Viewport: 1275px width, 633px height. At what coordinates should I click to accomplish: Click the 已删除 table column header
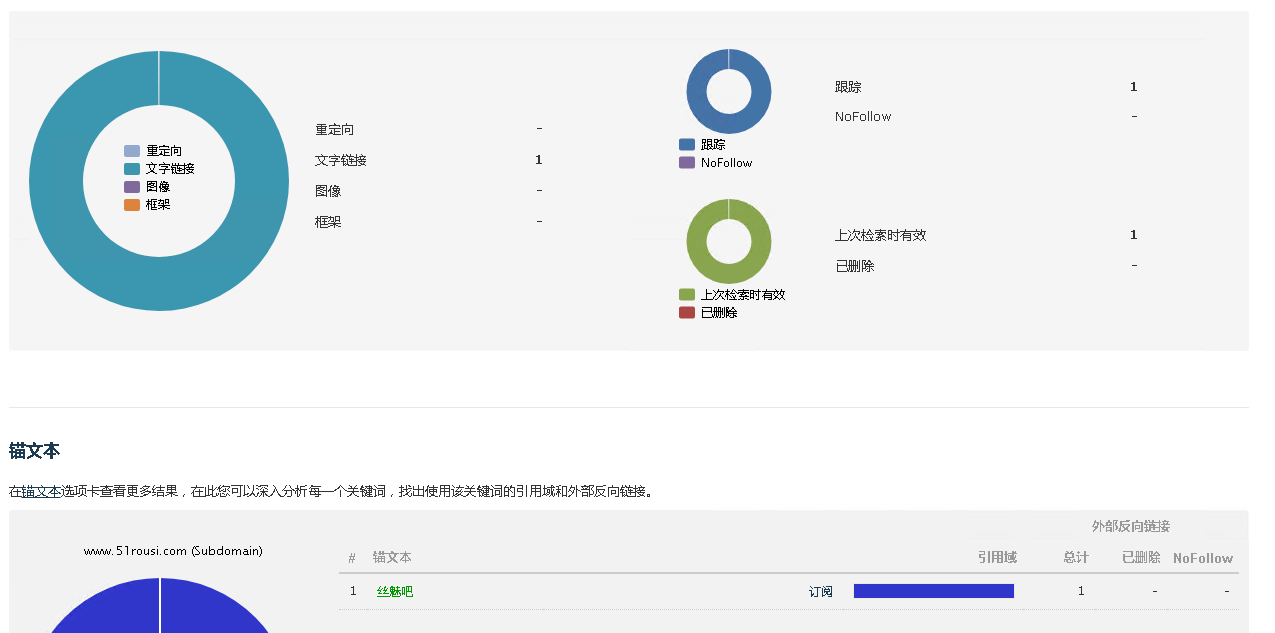point(1140,558)
